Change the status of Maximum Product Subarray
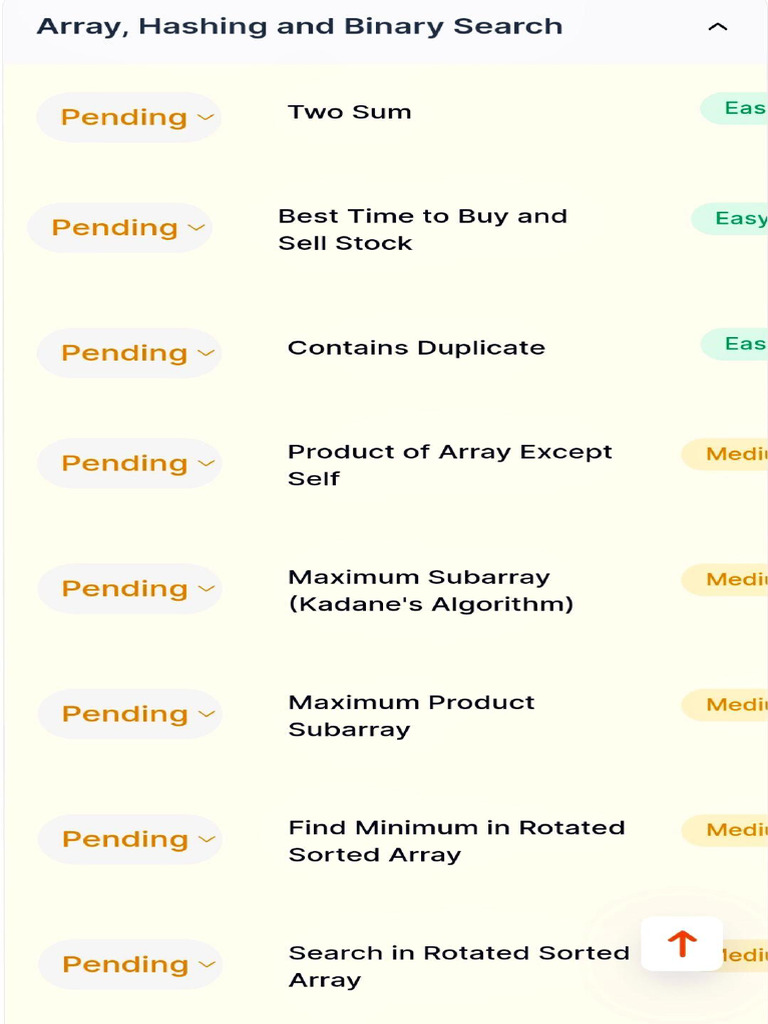The width and height of the screenshot is (768, 1024). point(129,714)
